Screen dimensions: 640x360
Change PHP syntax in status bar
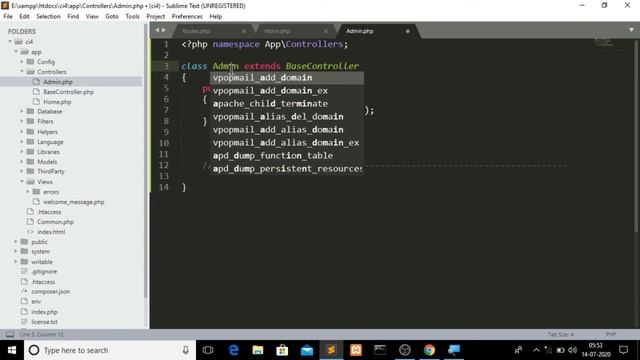point(611,334)
